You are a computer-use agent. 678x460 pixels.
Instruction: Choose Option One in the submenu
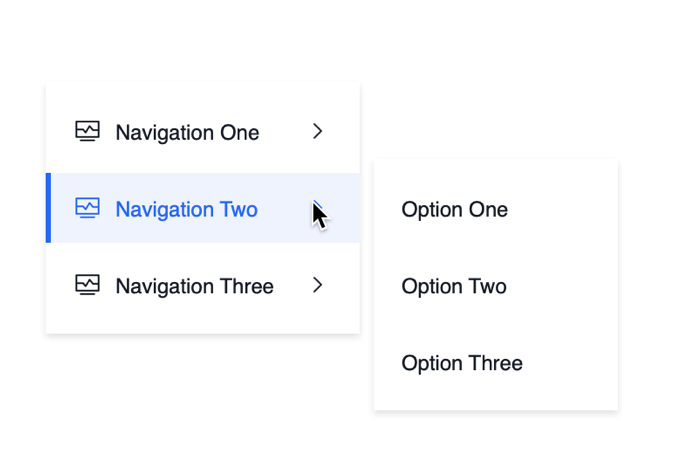(454, 209)
